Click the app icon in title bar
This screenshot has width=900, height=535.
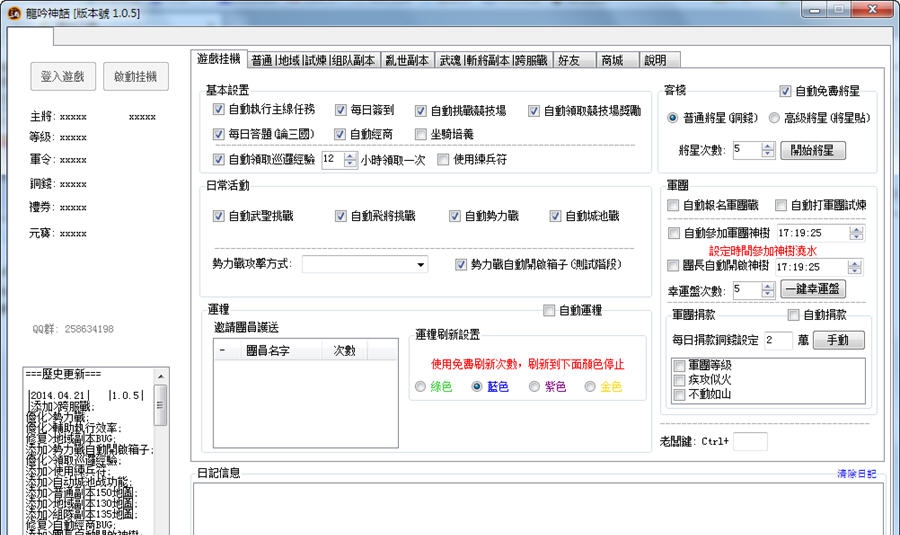14,12
